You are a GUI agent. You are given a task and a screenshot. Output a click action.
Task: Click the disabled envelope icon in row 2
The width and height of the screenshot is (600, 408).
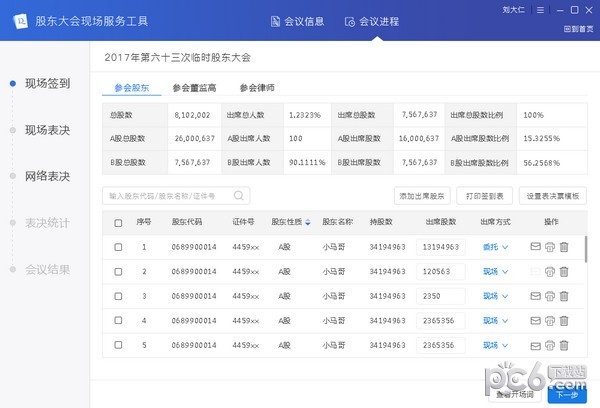pos(535,271)
